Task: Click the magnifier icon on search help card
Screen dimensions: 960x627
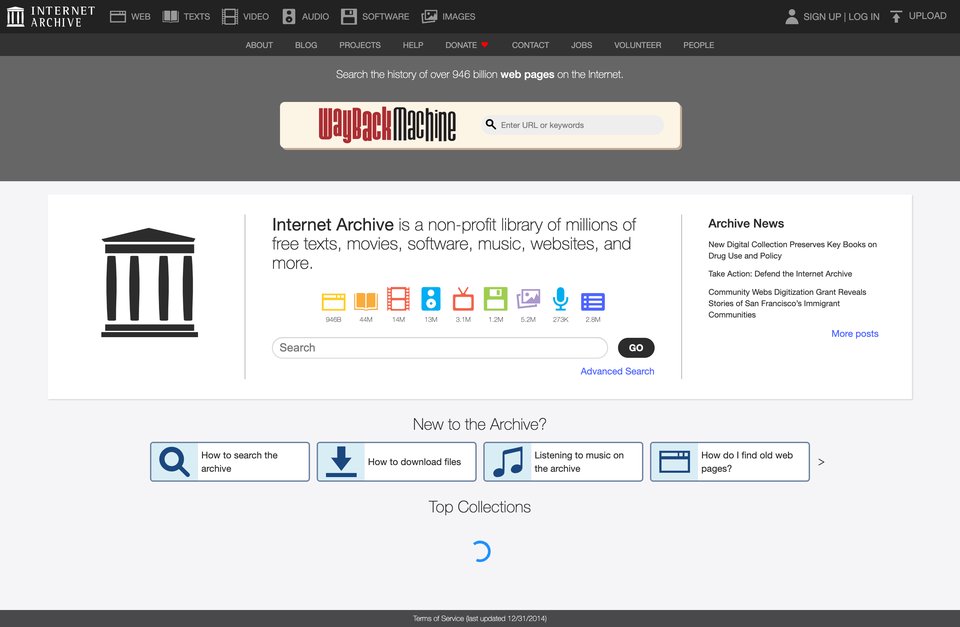Action: coord(174,462)
